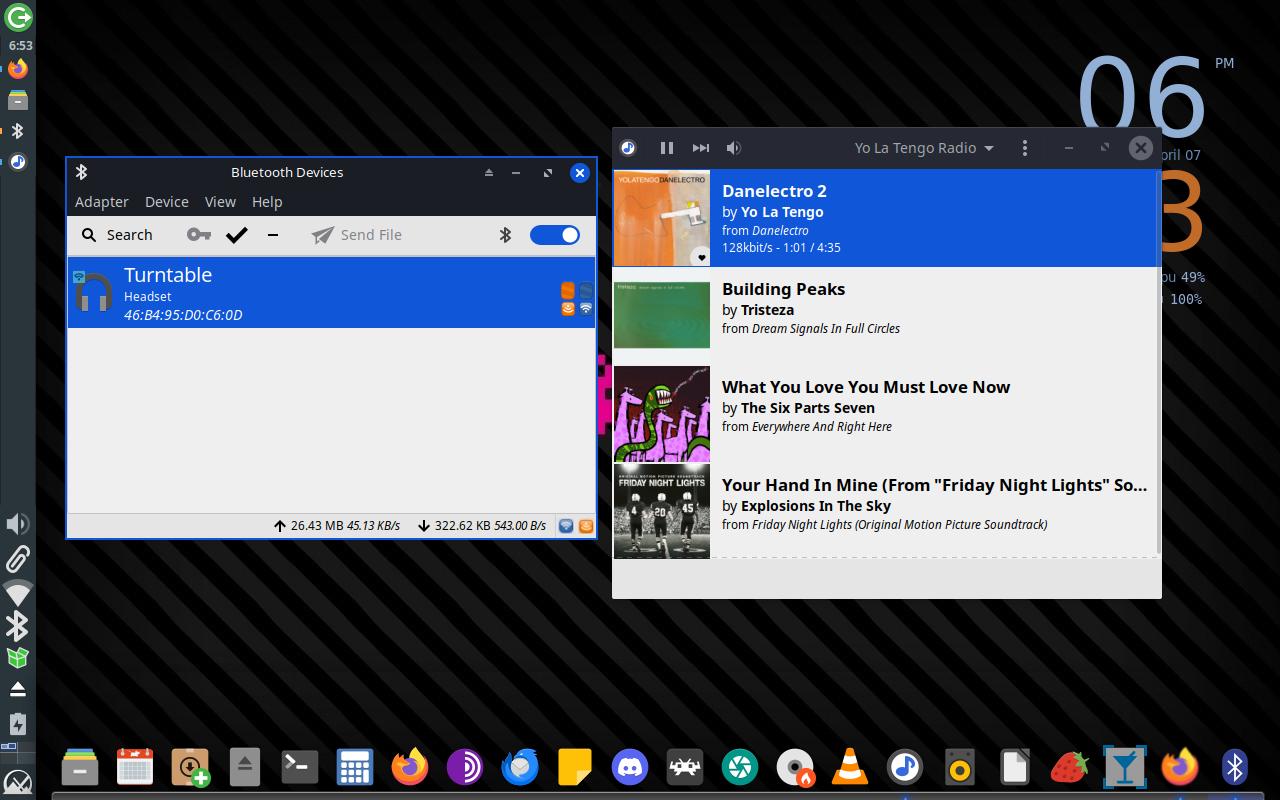Click the Bluetooth tray icon in side panel
Viewport: 1280px width, 800px height.
point(17,626)
